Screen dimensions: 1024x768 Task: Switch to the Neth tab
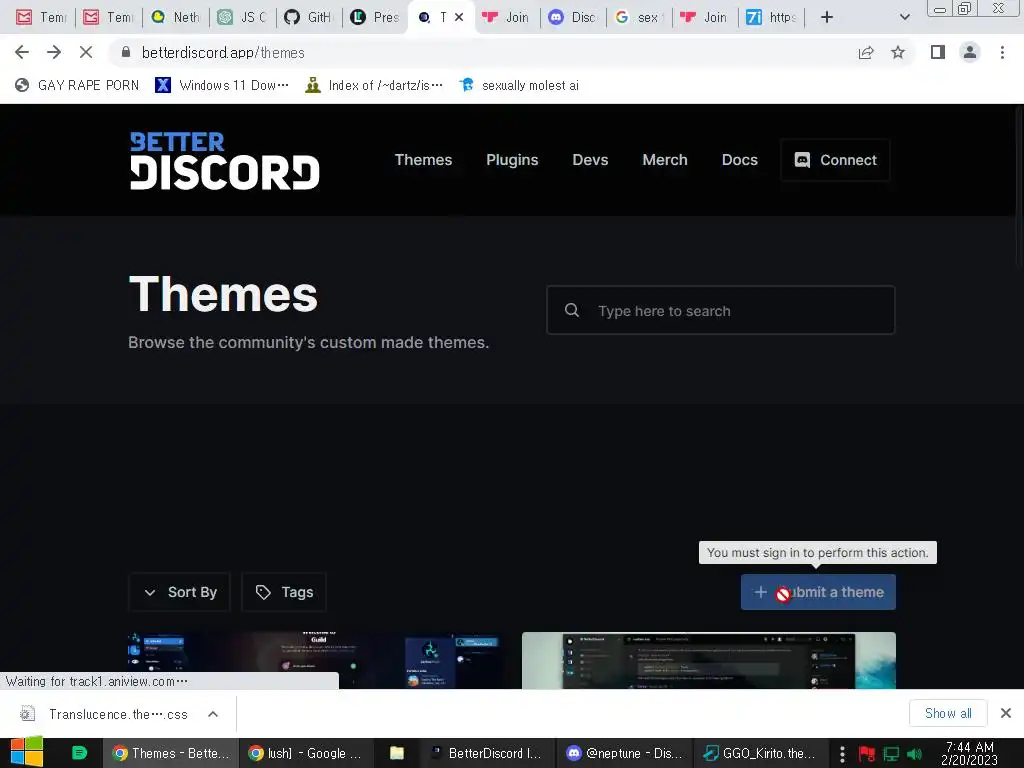coord(176,17)
